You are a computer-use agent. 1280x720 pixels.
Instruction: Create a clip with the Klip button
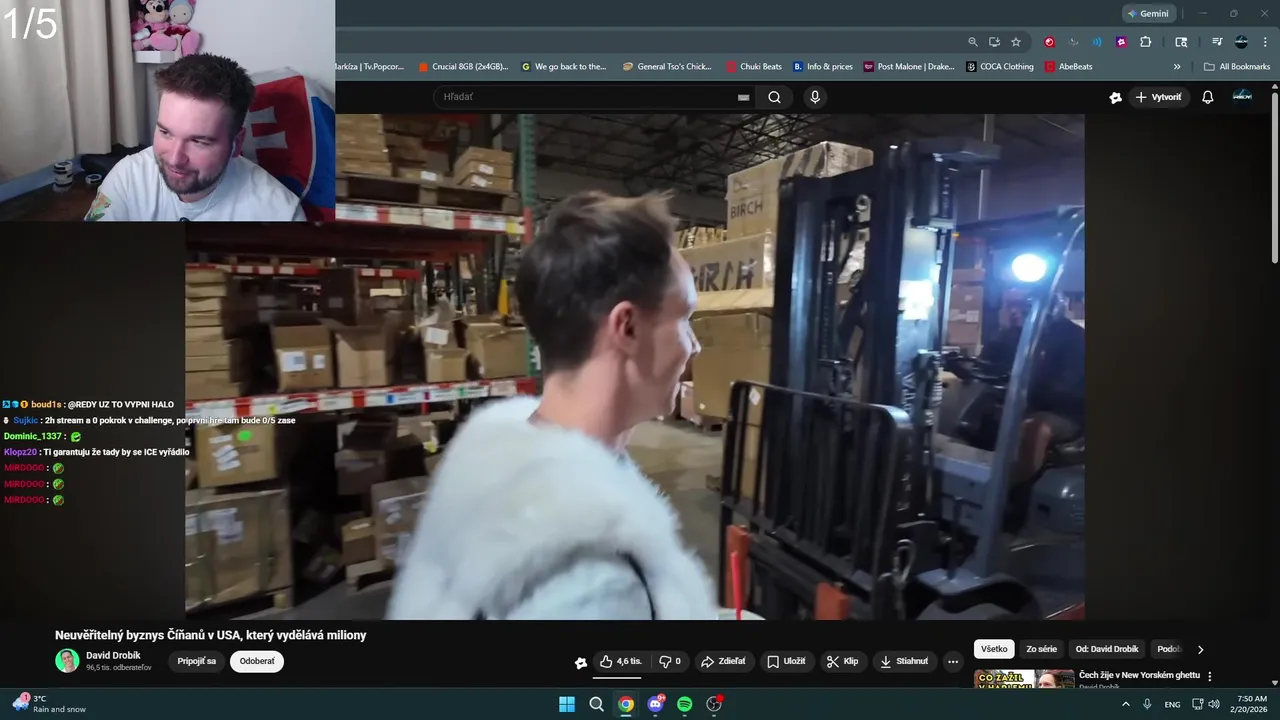[x=842, y=661]
